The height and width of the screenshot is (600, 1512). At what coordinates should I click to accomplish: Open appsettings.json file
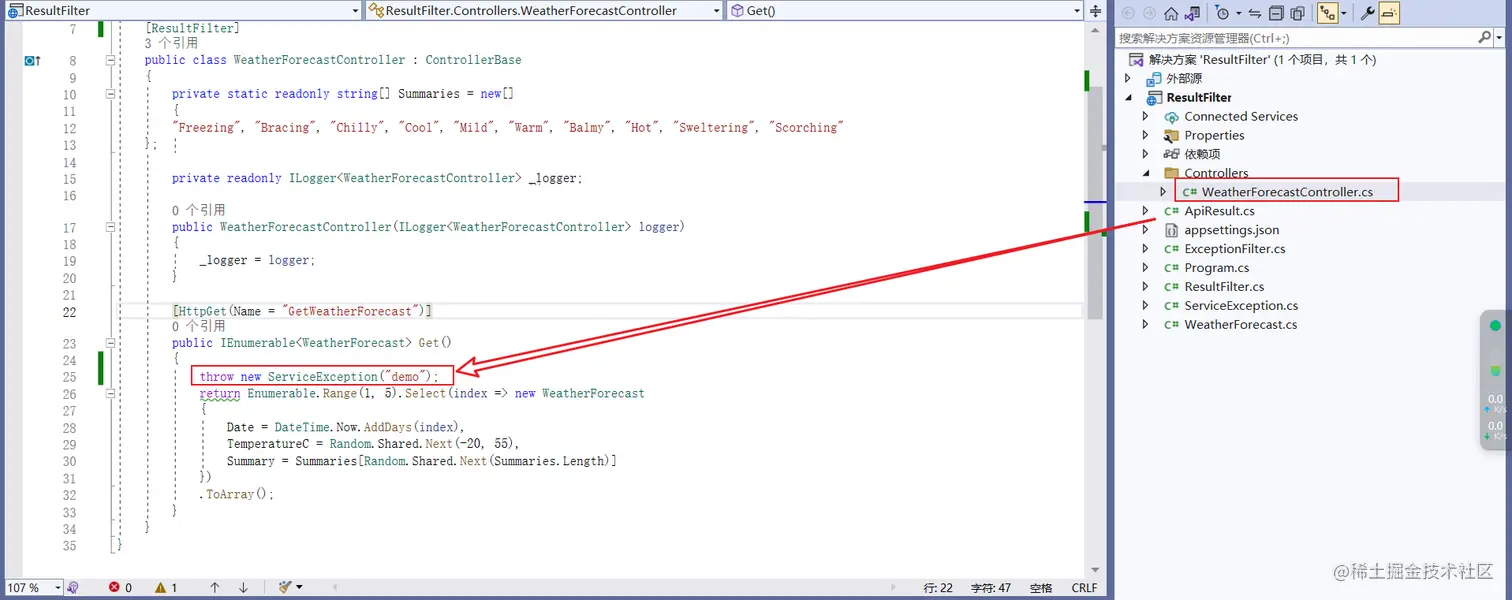coord(1231,230)
